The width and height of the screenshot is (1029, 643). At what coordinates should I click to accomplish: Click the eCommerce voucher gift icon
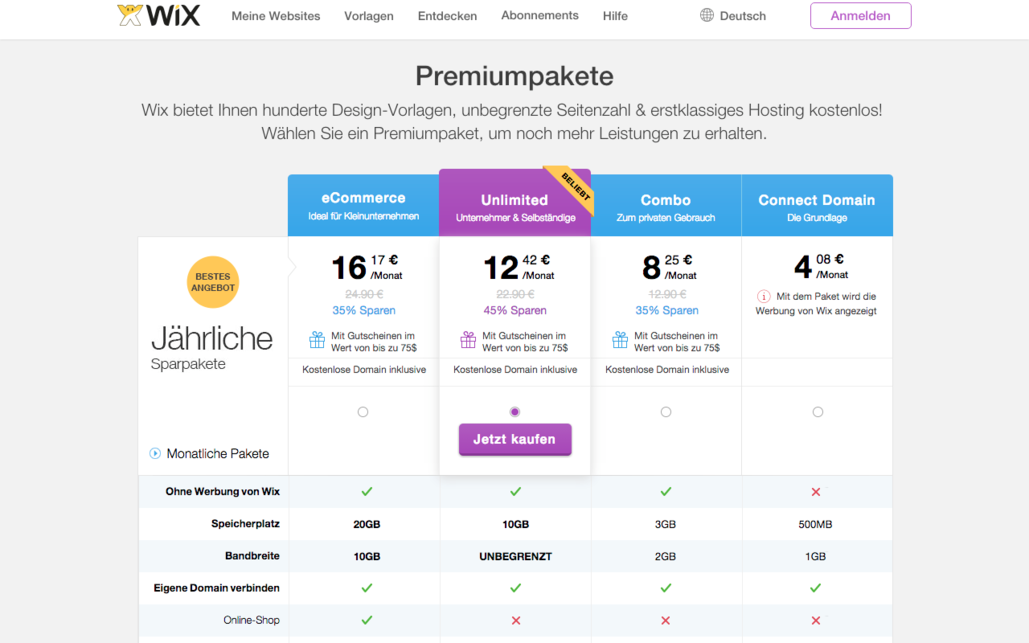click(317, 340)
